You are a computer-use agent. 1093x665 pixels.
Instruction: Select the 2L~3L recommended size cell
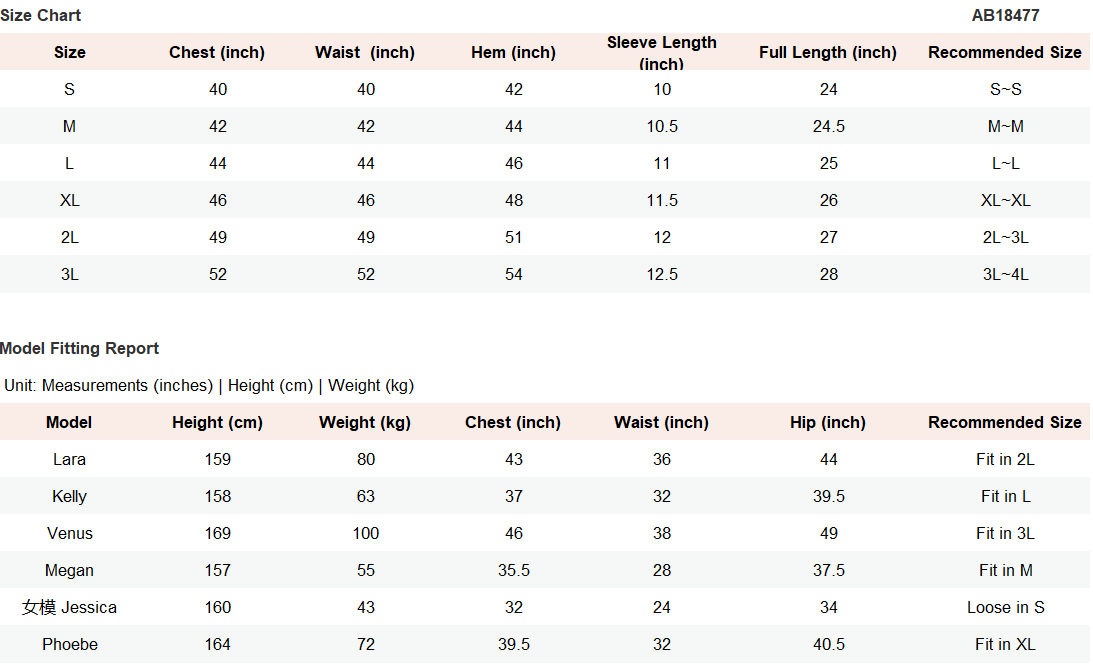pyautogui.click(x=1005, y=237)
